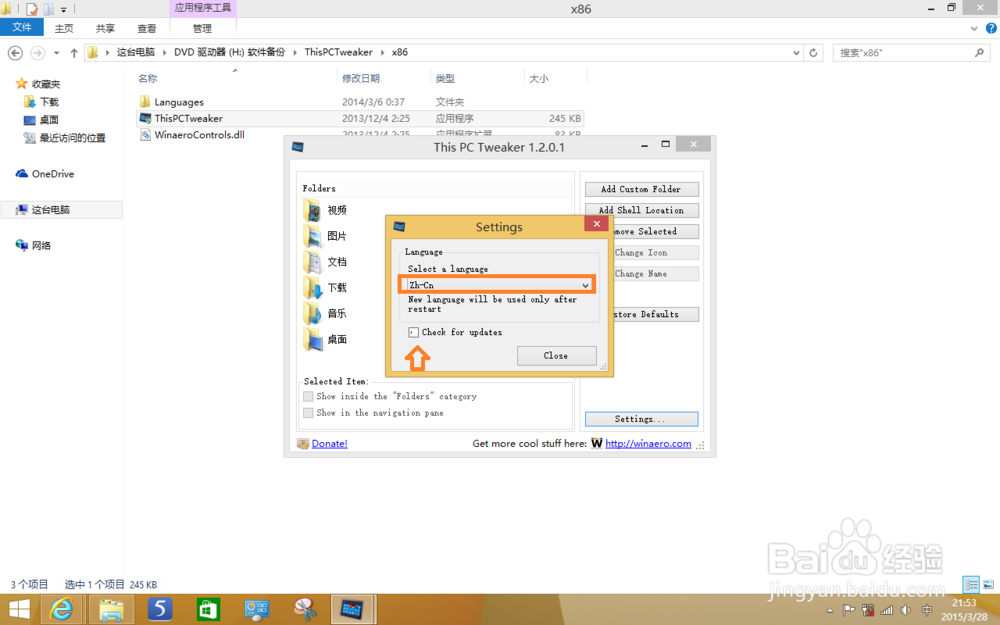Toggle Show inside the Folders category

click(x=309, y=395)
